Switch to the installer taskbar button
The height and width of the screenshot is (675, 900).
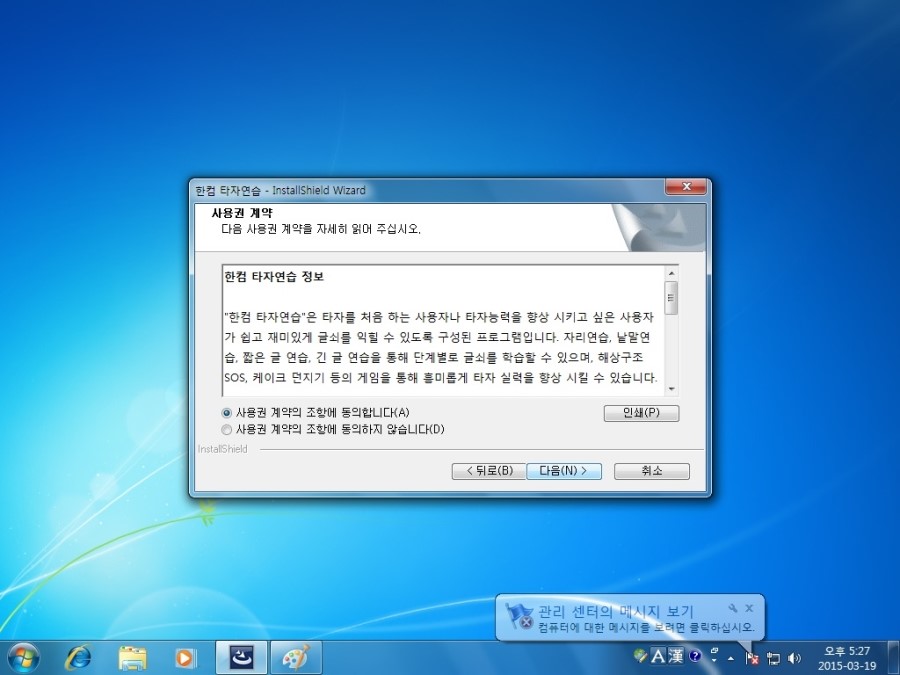point(241,658)
